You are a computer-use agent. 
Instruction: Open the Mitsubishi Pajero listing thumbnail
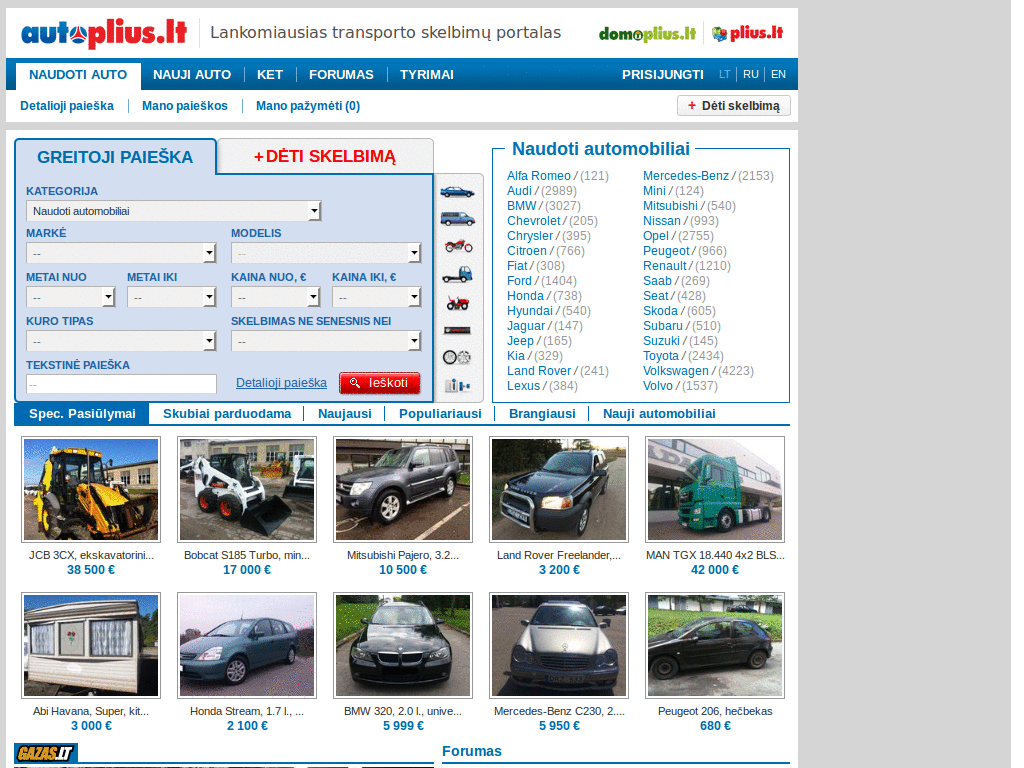403,490
